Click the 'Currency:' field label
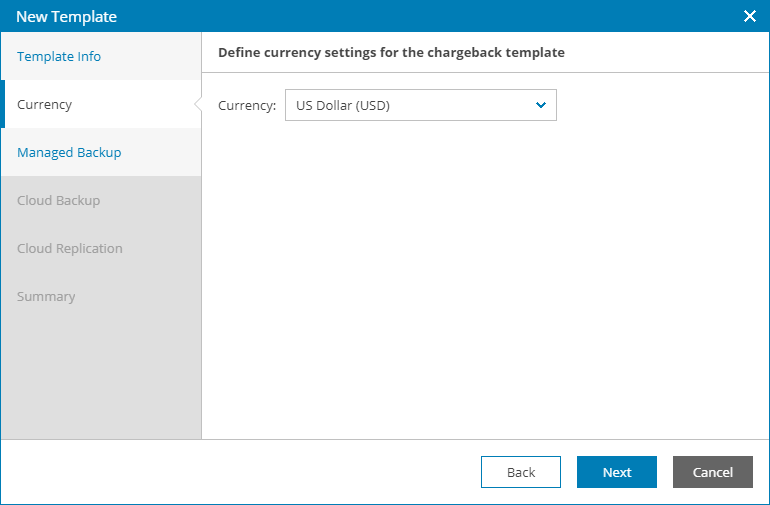770x505 pixels. click(x=247, y=105)
